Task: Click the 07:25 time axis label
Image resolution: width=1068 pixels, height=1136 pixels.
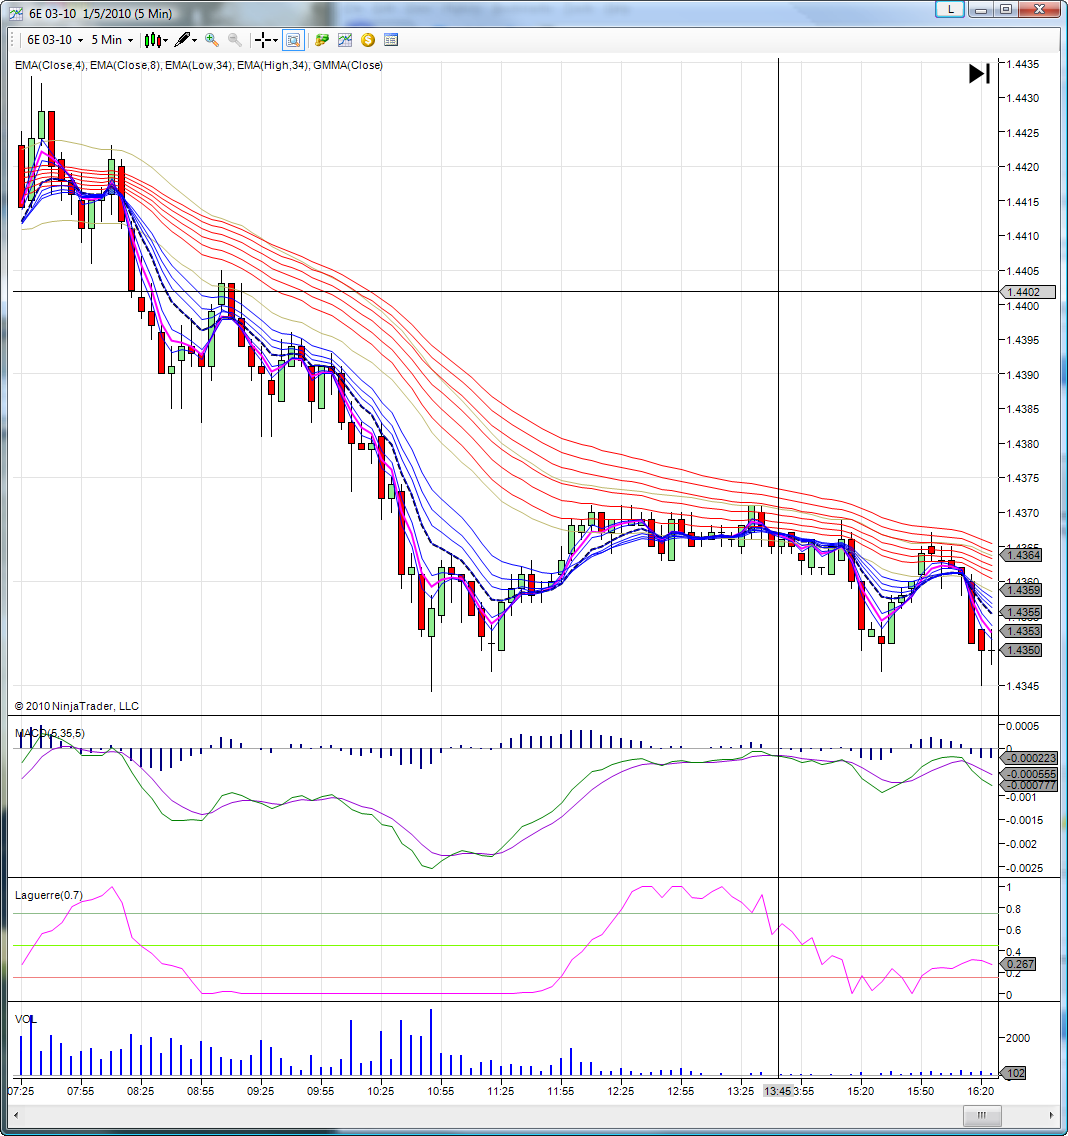Action: [x=21, y=1091]
